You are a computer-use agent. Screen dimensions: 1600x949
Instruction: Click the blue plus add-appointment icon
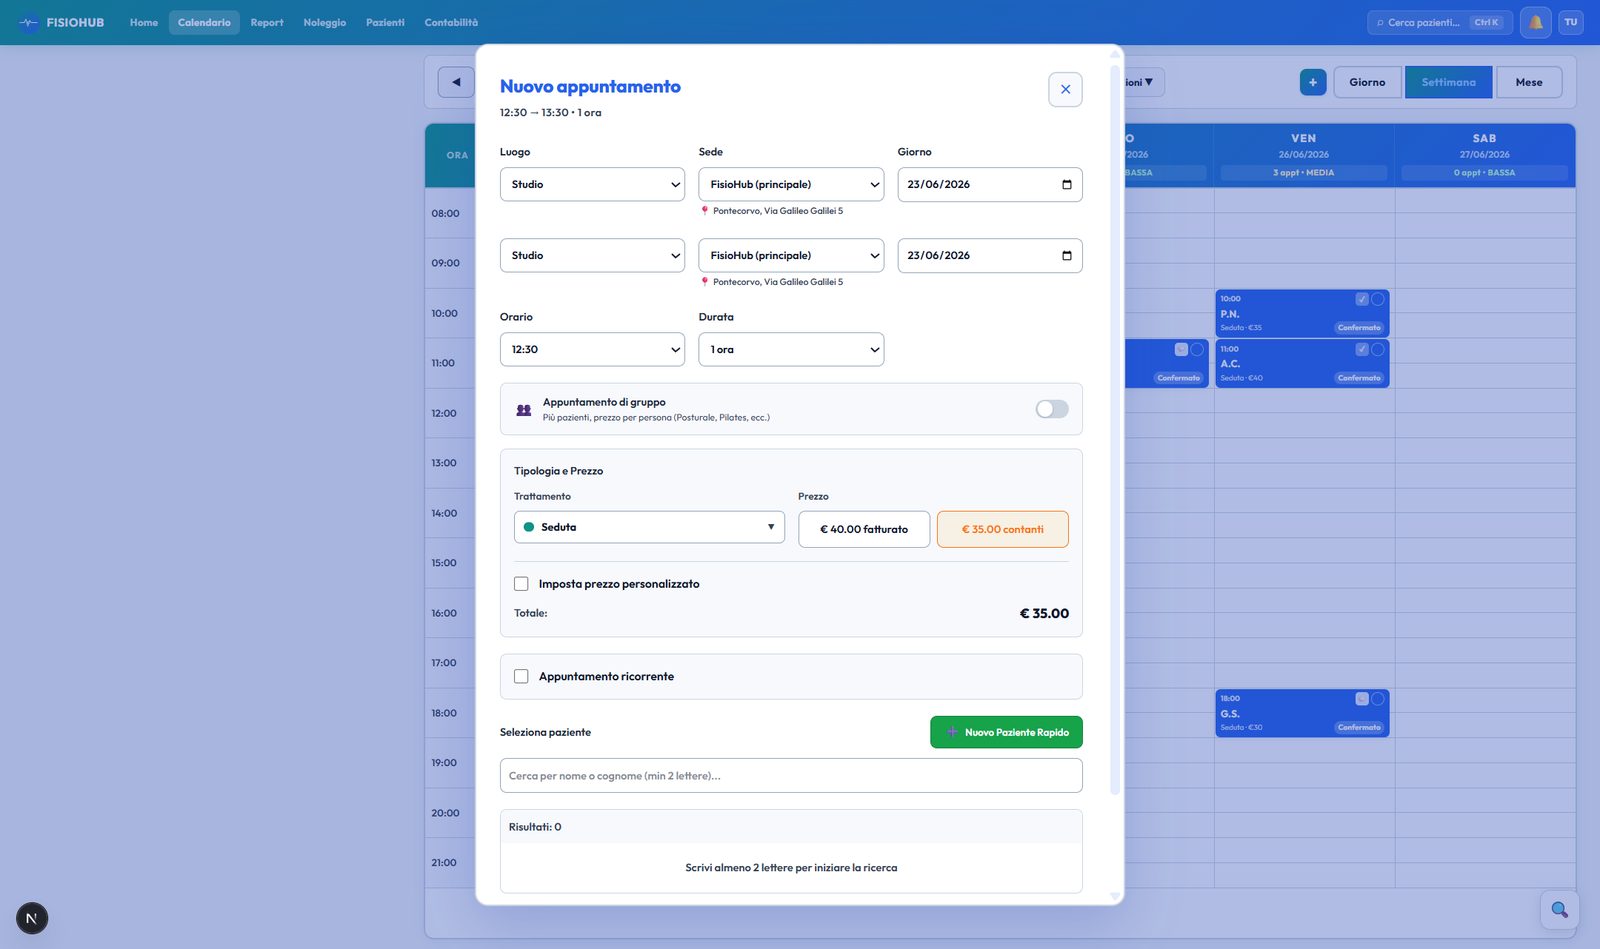[x=1313, y=82]
